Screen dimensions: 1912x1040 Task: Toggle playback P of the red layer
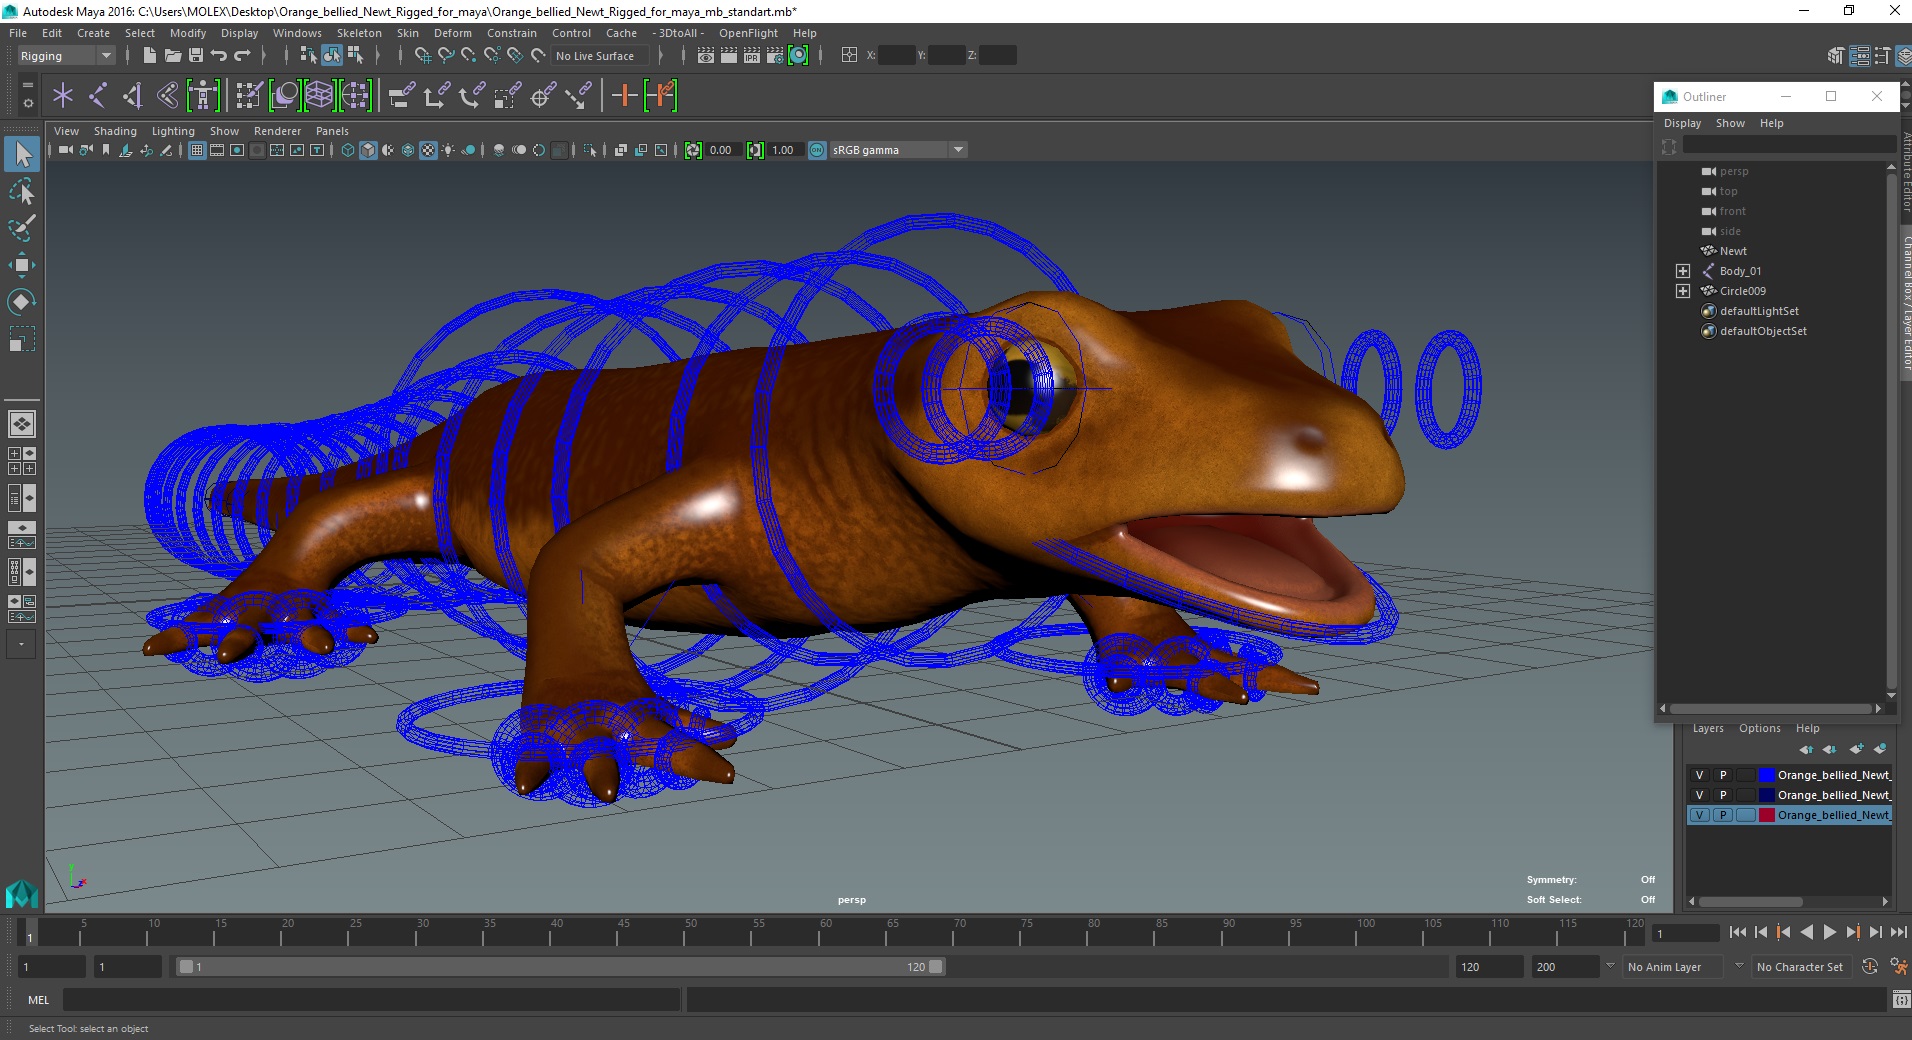pyautogui.click(x=1722, y=815)
